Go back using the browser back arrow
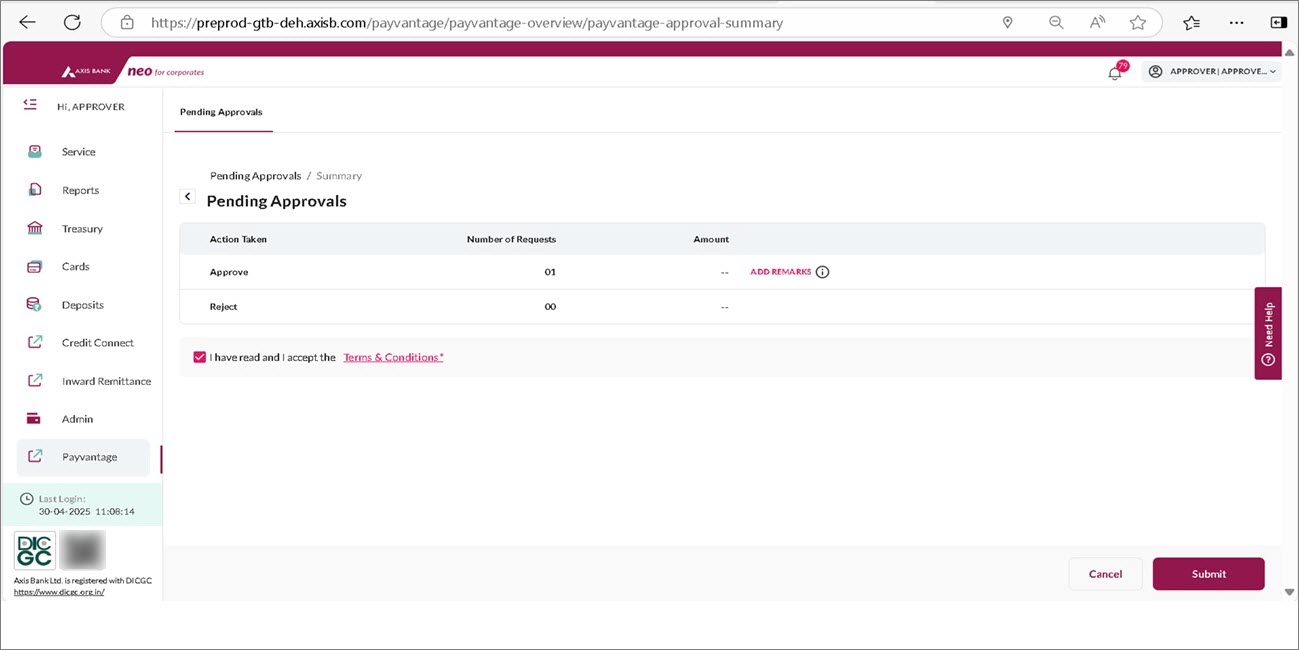 coord(27,22)
